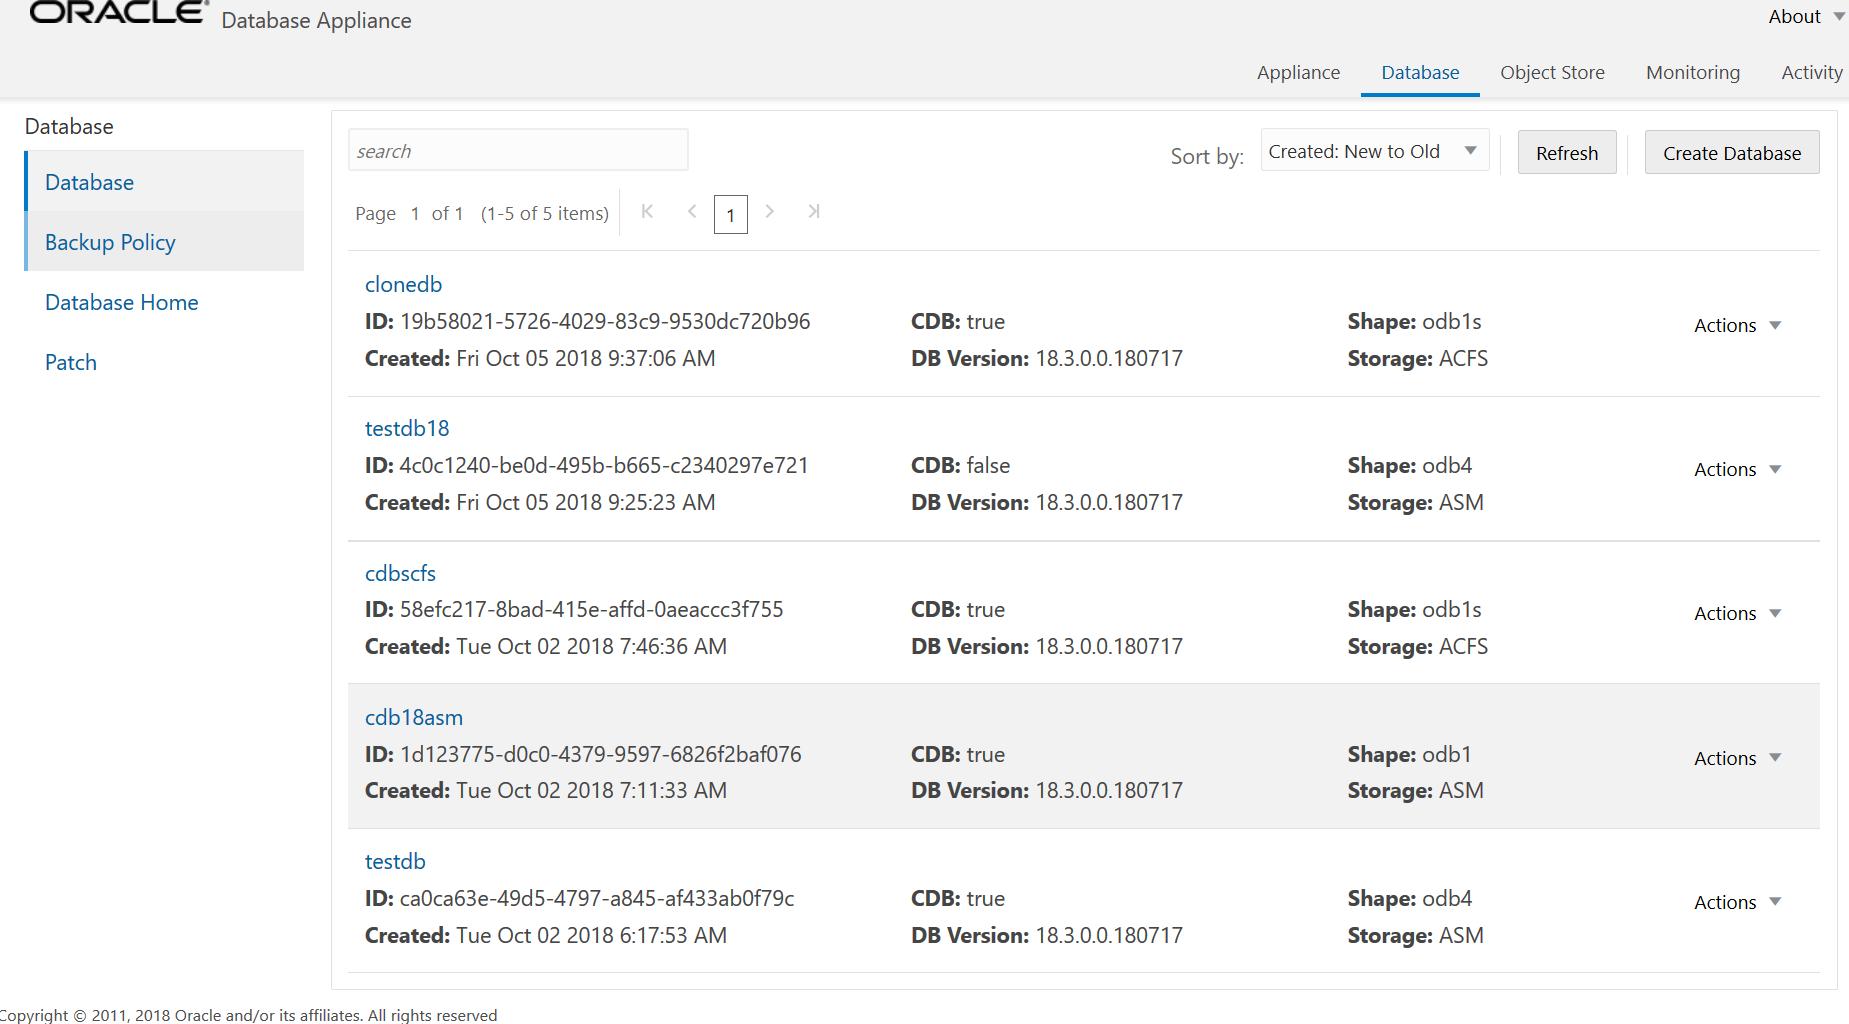The height and width of the screenshot is (1024, 1849).
Task: Open the clonedb database details
Action: click(403, 284)
